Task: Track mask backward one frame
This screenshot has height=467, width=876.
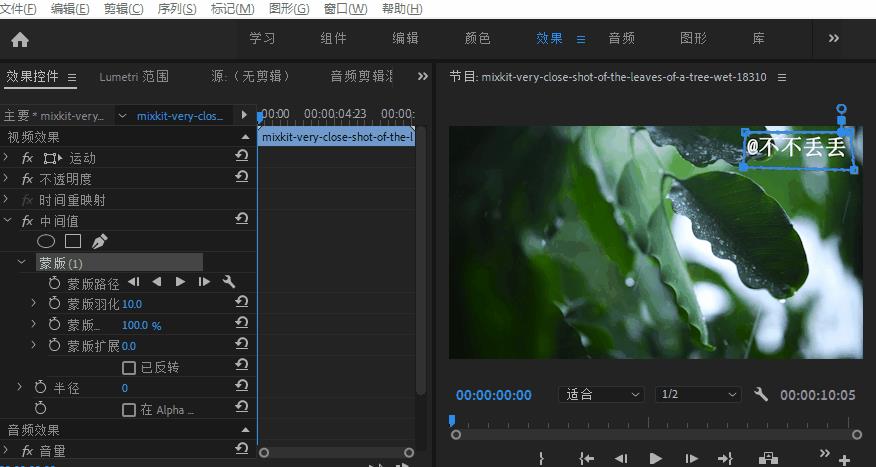Action: 134,282
